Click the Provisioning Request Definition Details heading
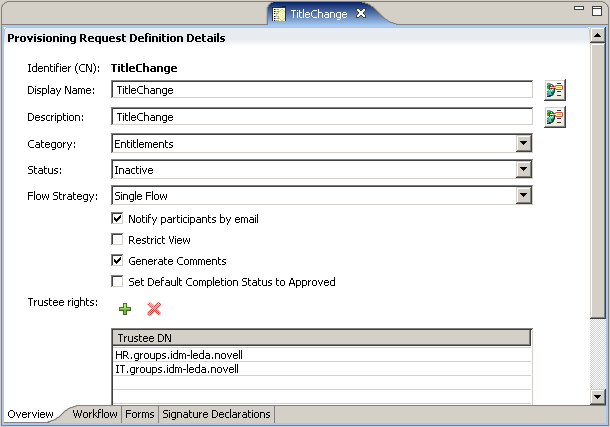This screenshot has width=610, height=427. 116,38
